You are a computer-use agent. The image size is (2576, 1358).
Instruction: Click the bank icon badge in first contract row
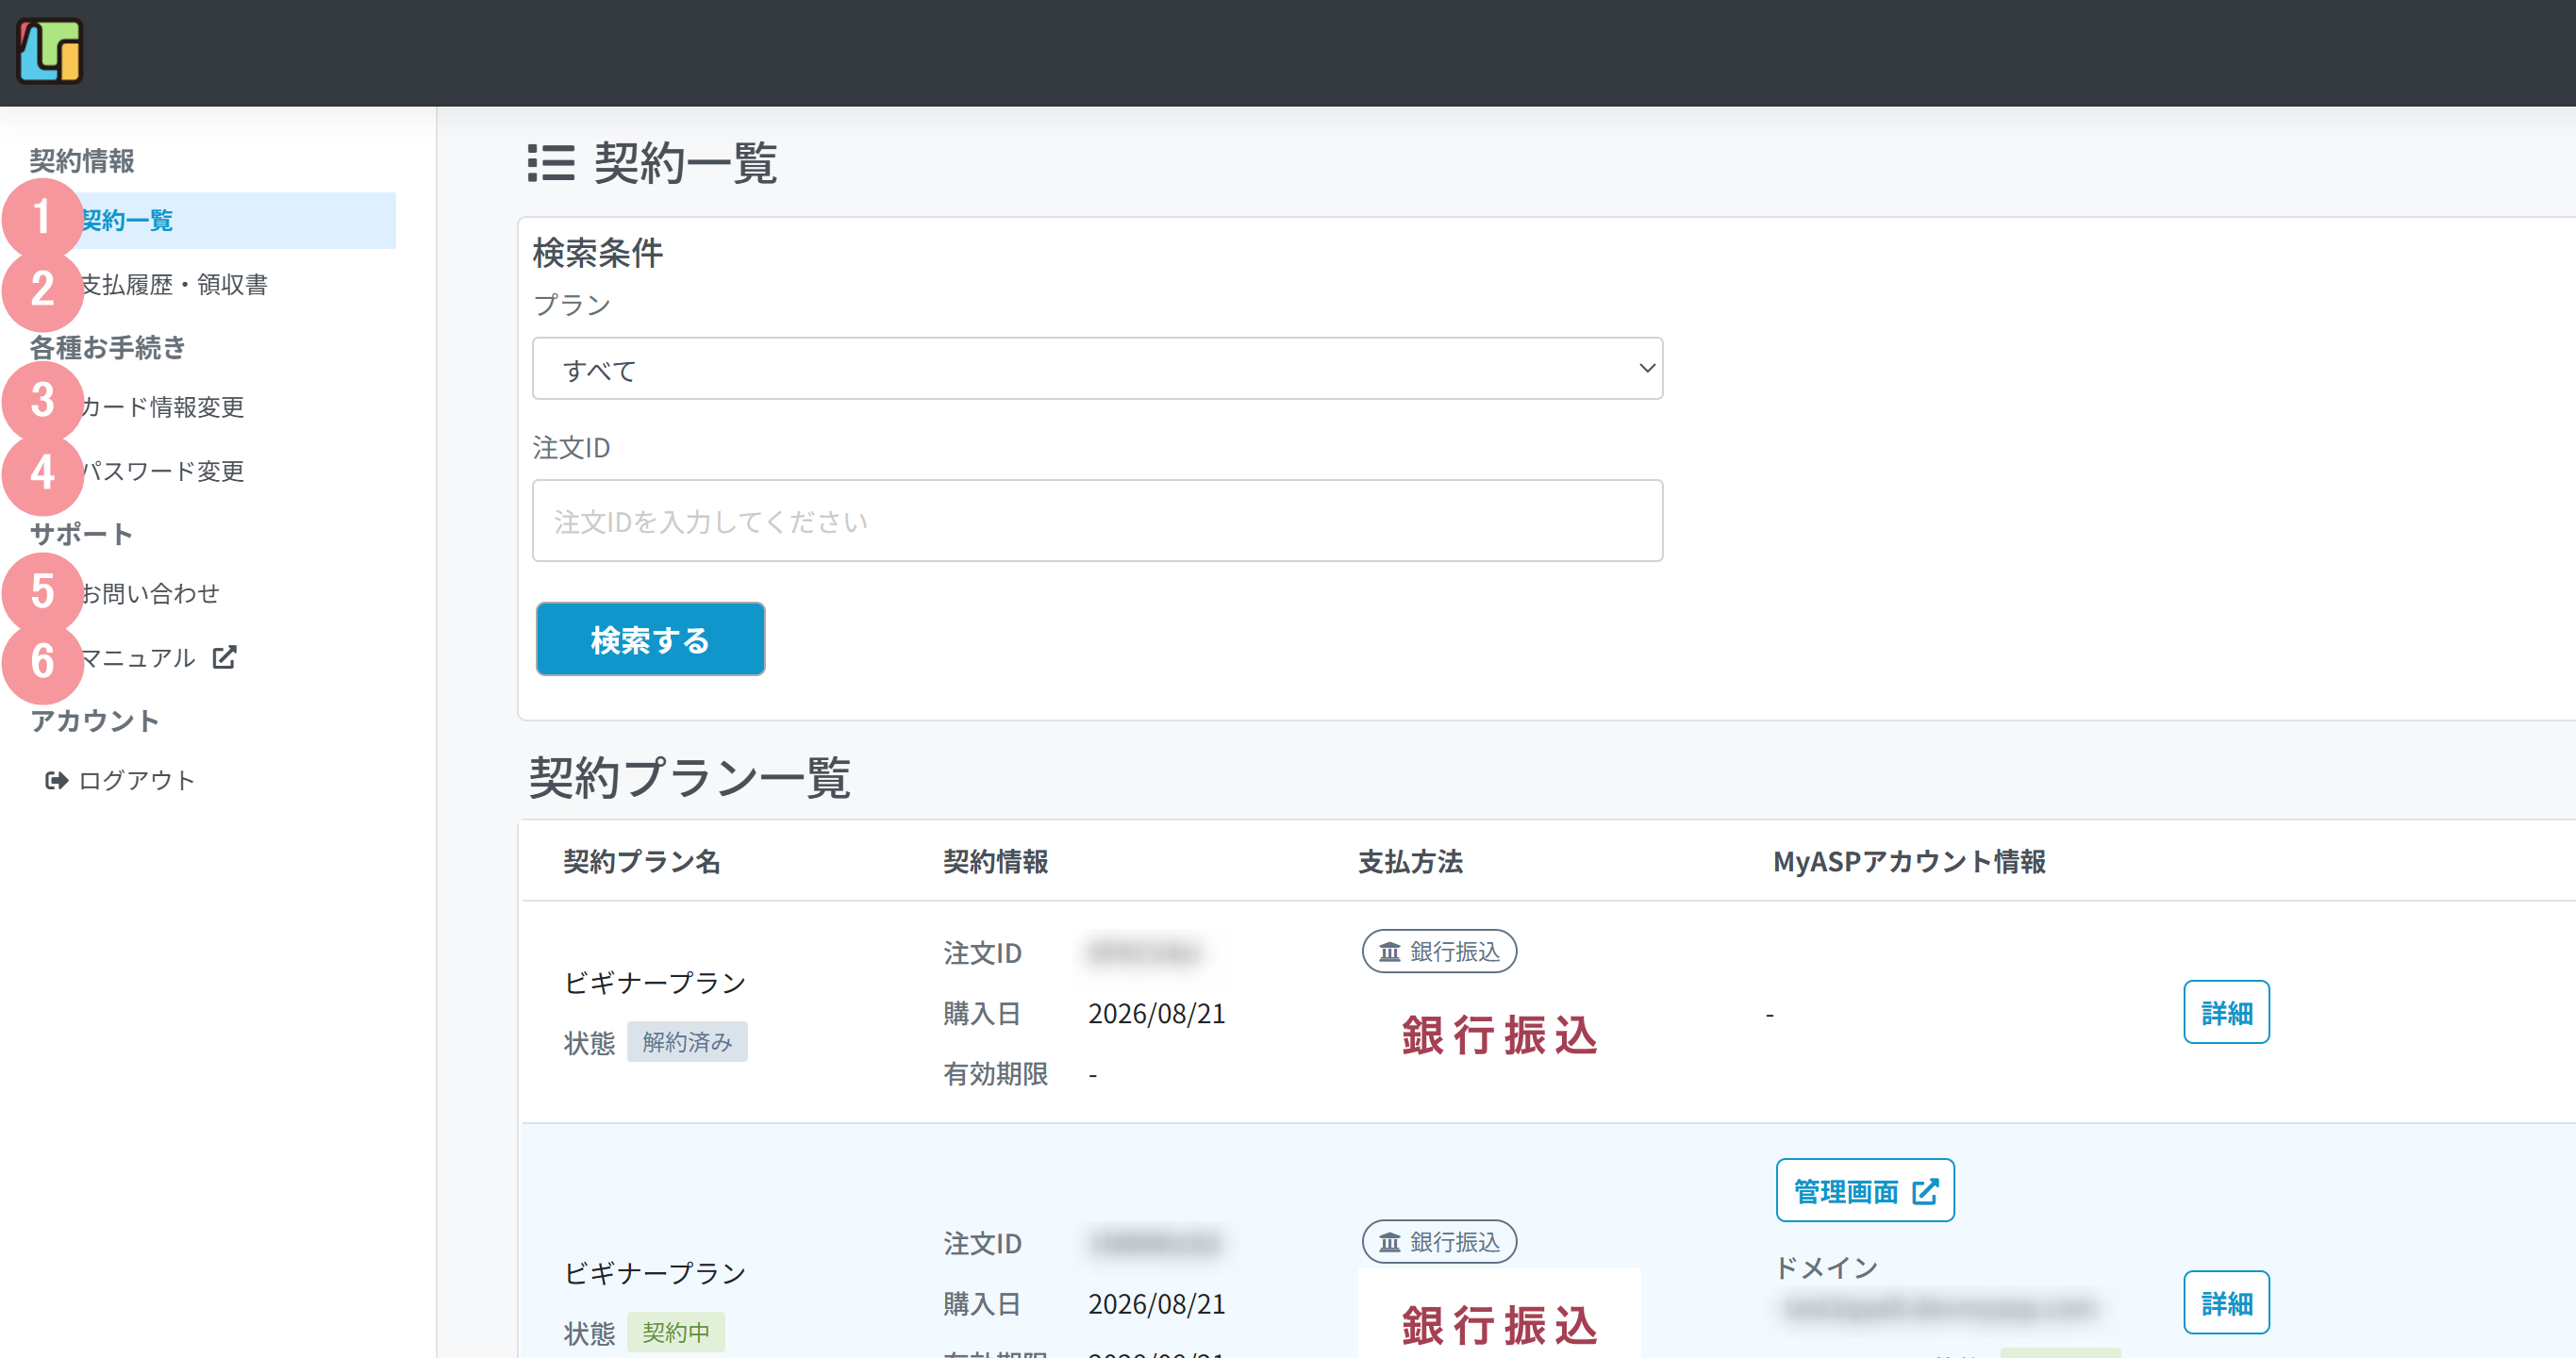[x=1439, y=951]
